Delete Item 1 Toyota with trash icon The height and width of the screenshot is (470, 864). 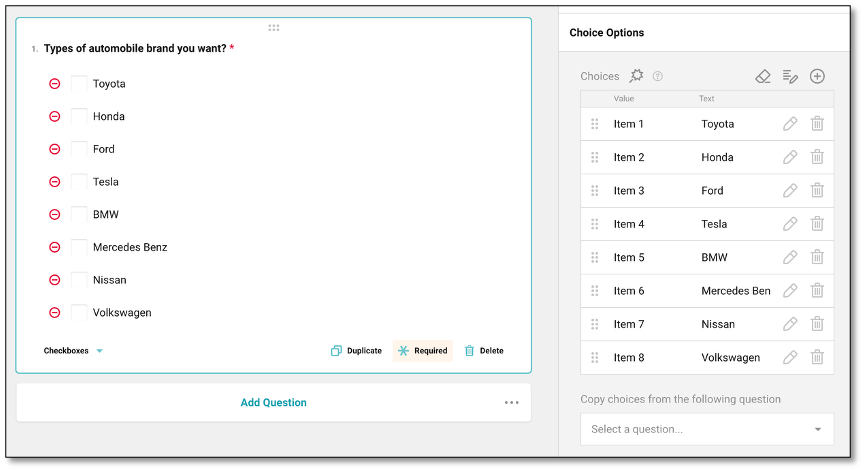tap(817, 124)
